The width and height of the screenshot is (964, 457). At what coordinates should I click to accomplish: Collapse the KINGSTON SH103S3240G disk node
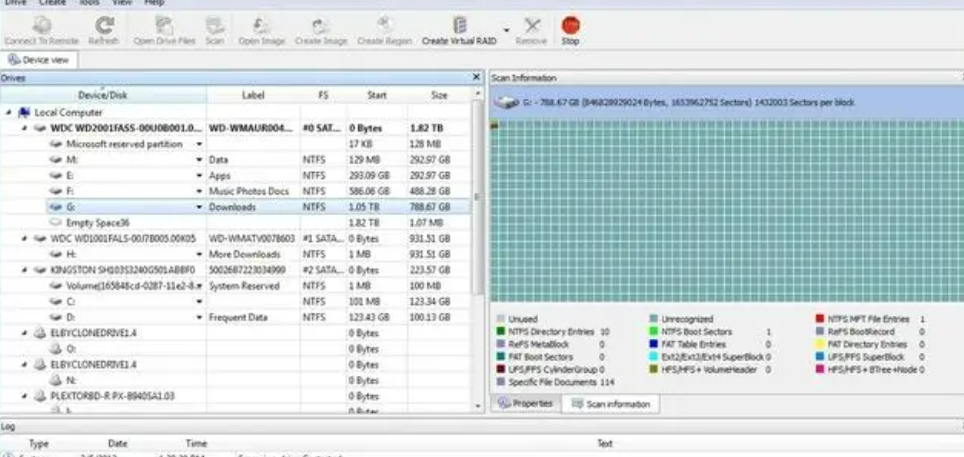(x=25, y=270)
